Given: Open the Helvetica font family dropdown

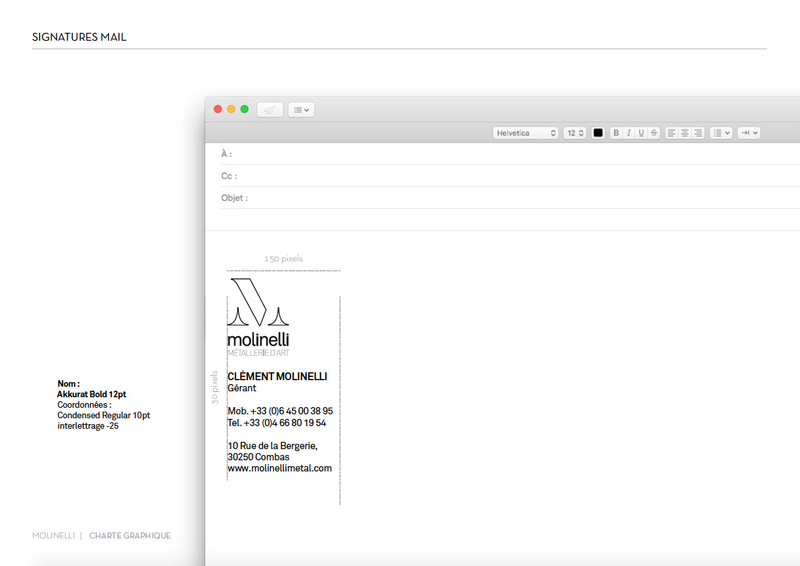Looking at the screenshot, I should click(526, 133).
